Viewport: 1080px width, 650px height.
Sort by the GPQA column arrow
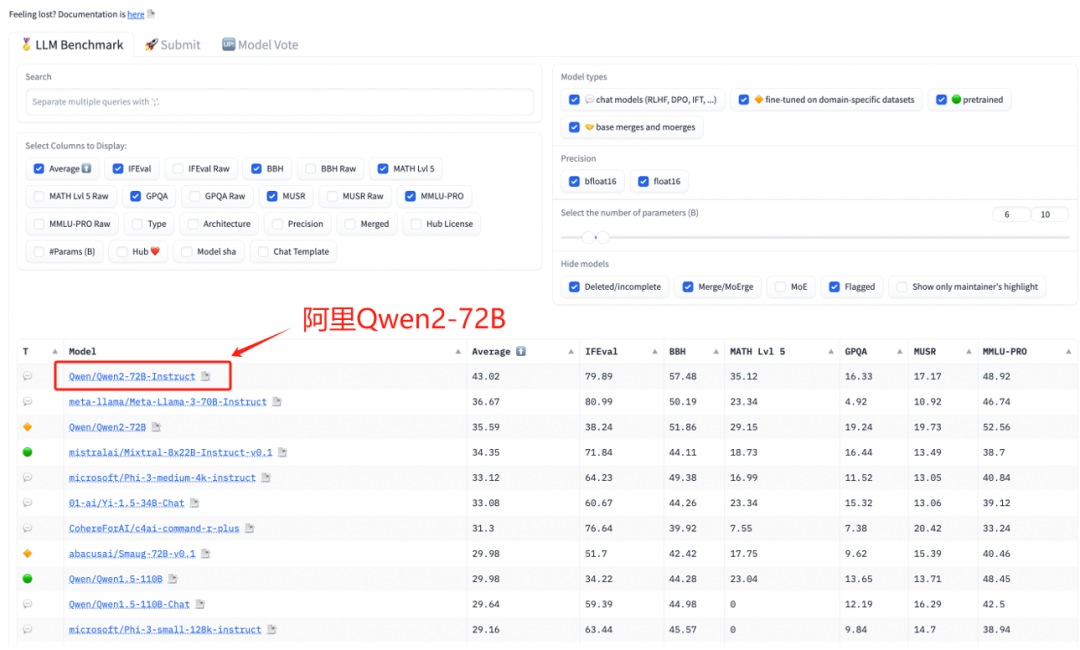[x=900, y=352]
